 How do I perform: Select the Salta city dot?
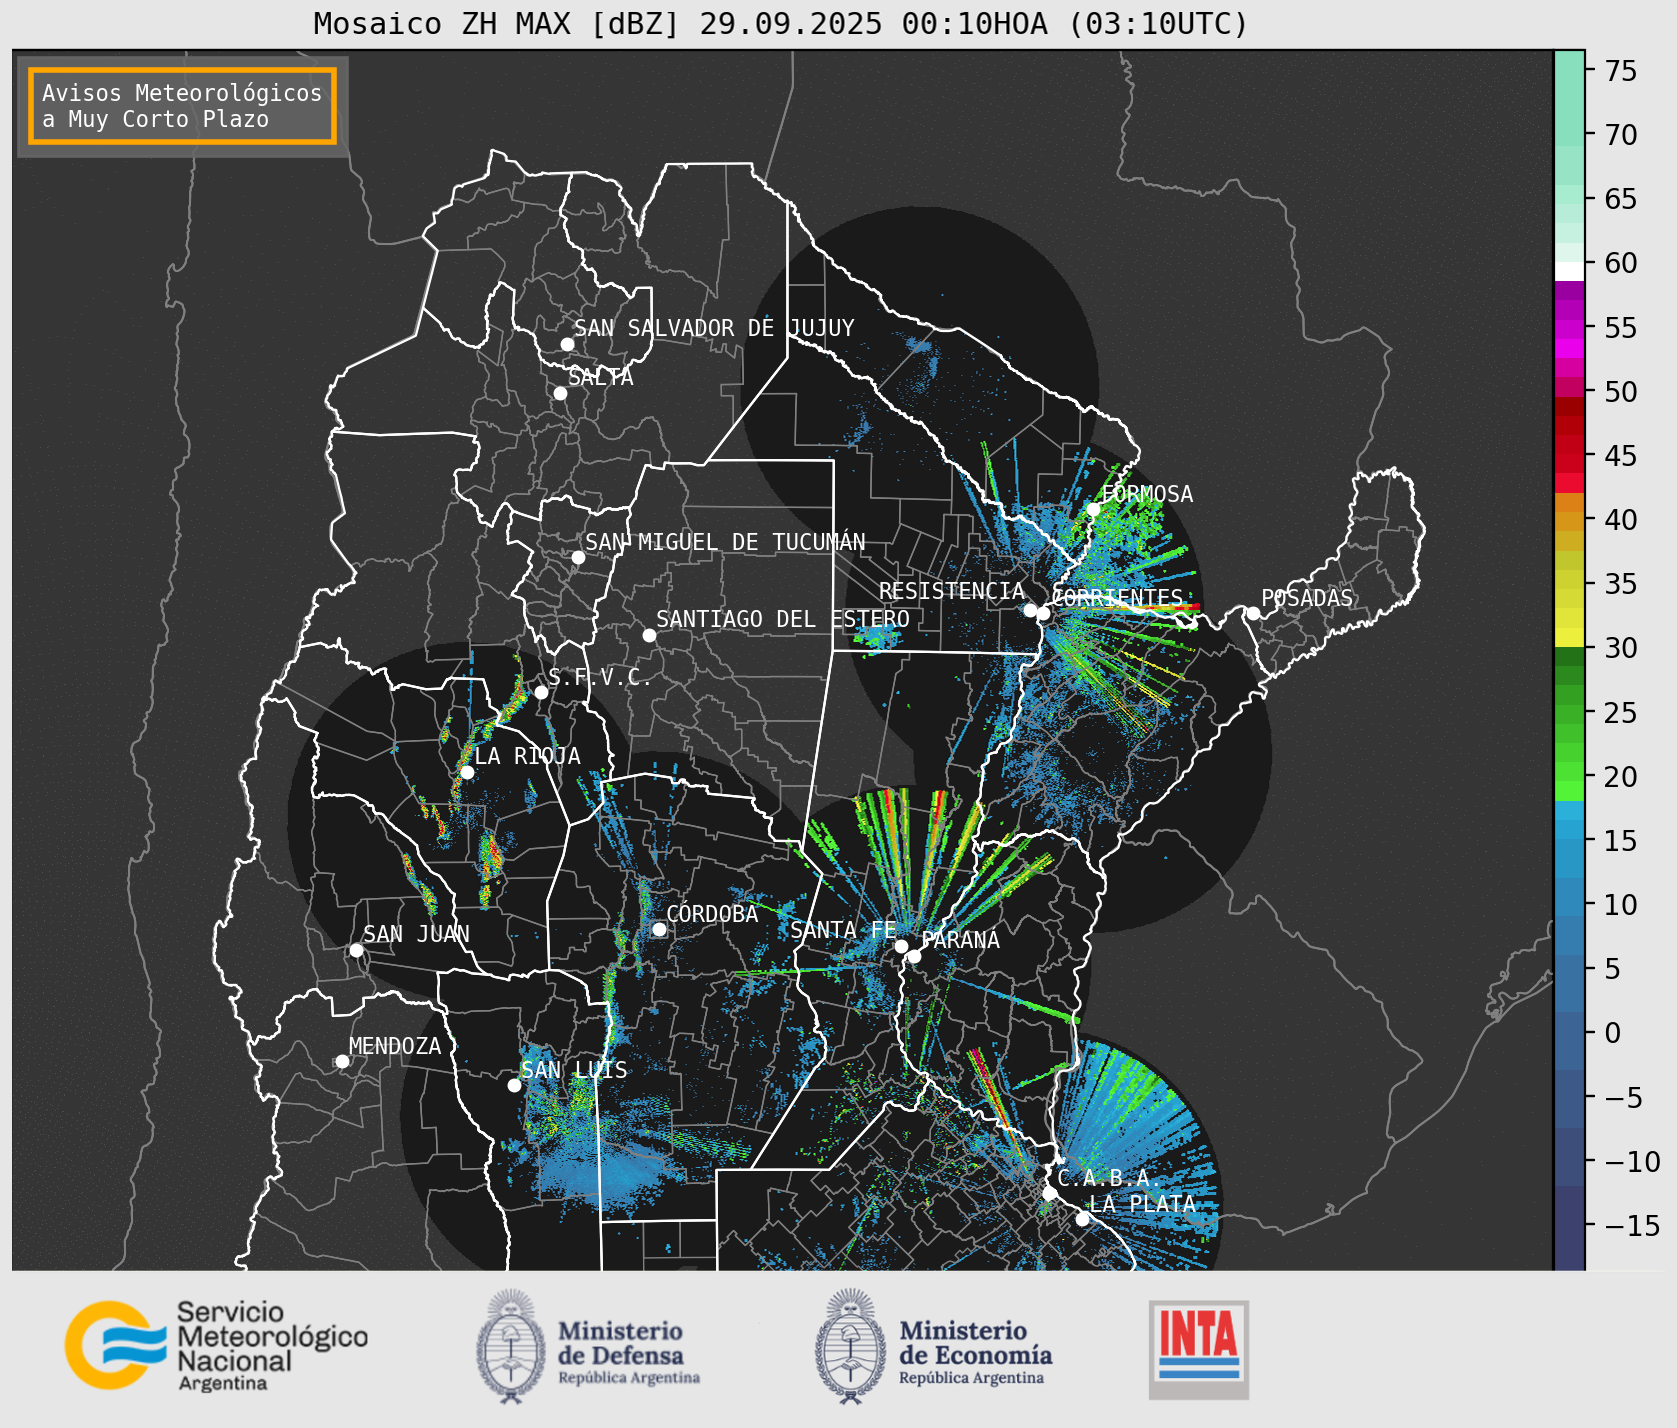(561, 393)
